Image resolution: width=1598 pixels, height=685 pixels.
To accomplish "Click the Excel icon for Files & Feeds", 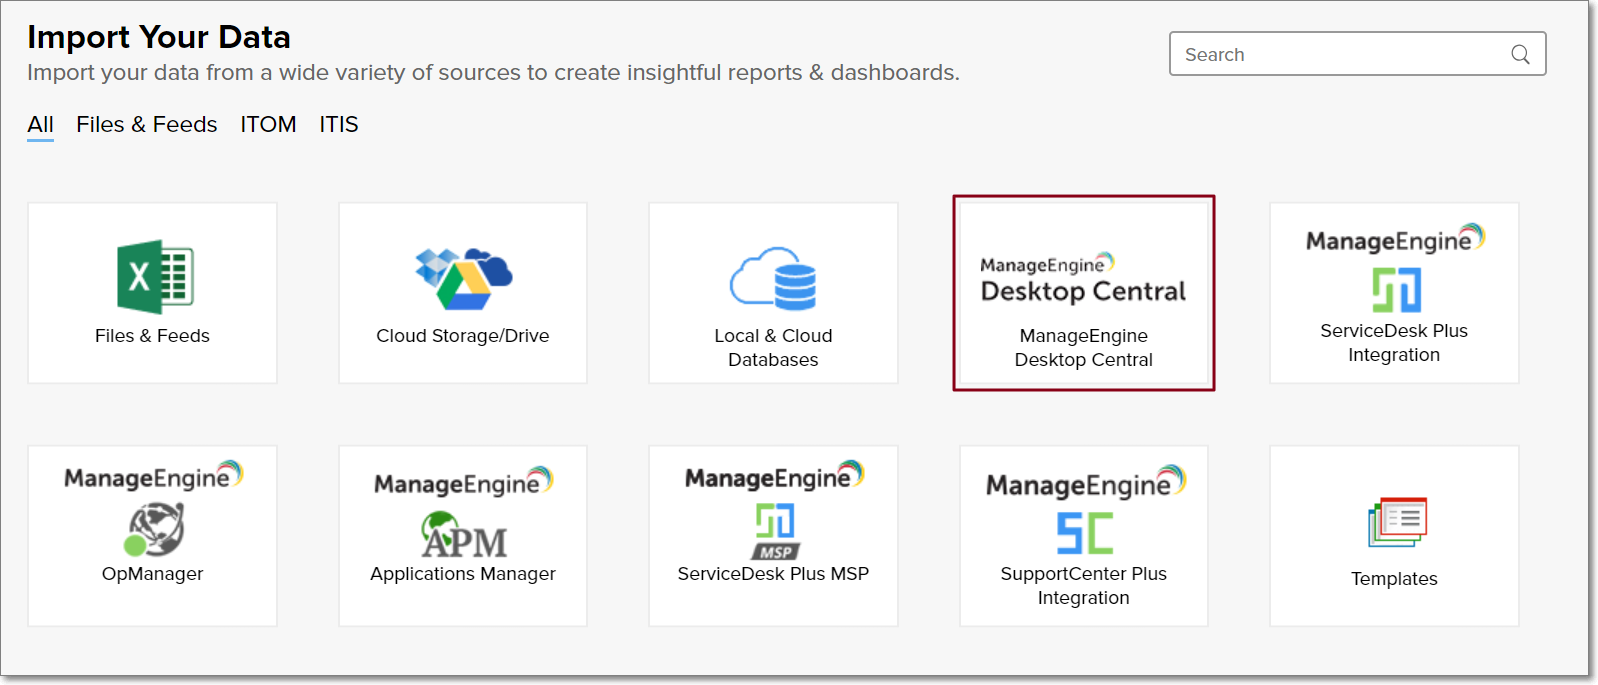I will (155, 277).
